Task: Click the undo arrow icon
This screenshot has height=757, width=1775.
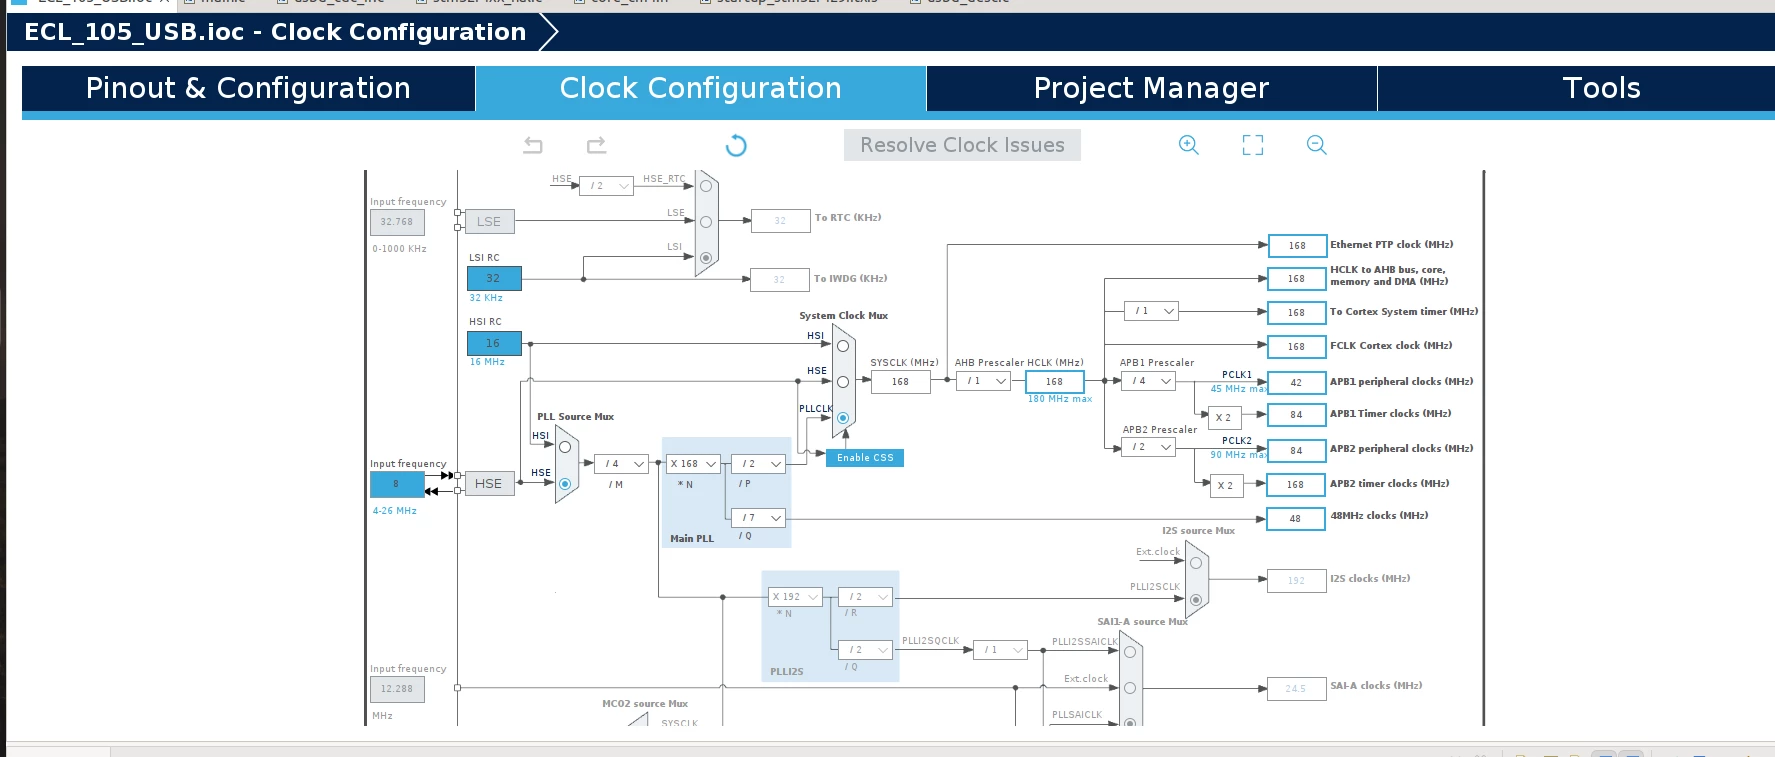Action: coord(533,145)
